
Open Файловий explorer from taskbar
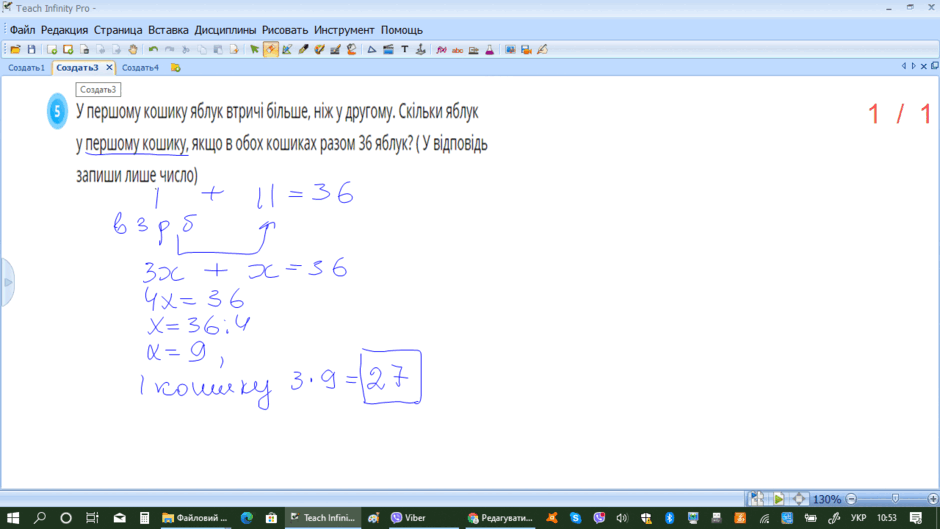[x=195, y=518]
